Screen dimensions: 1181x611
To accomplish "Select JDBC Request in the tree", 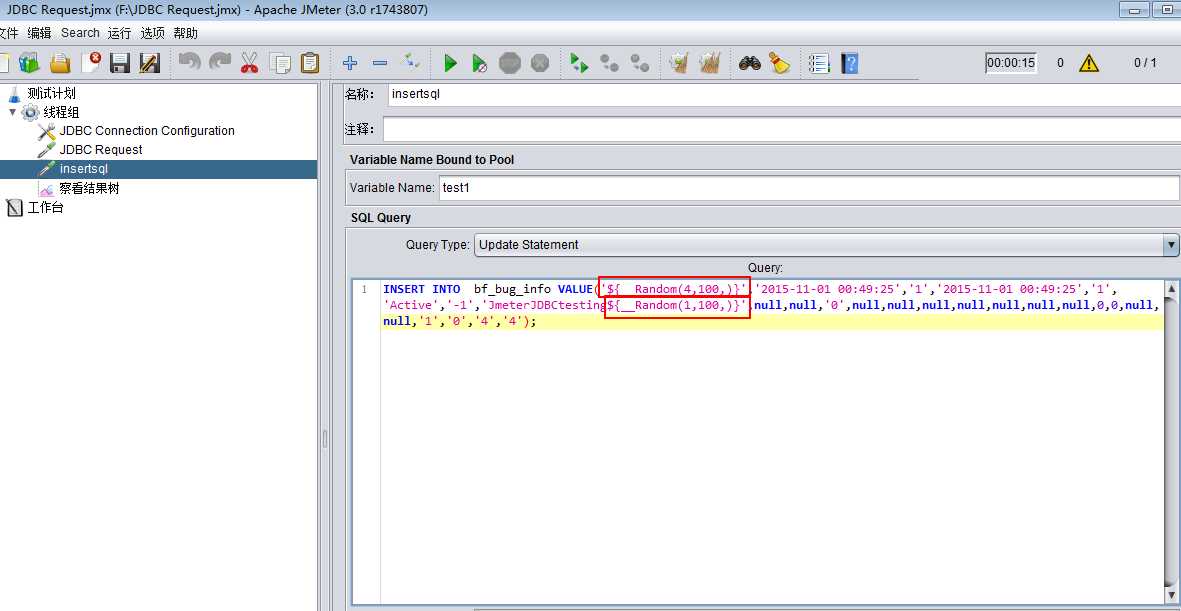I will [101, 150].
